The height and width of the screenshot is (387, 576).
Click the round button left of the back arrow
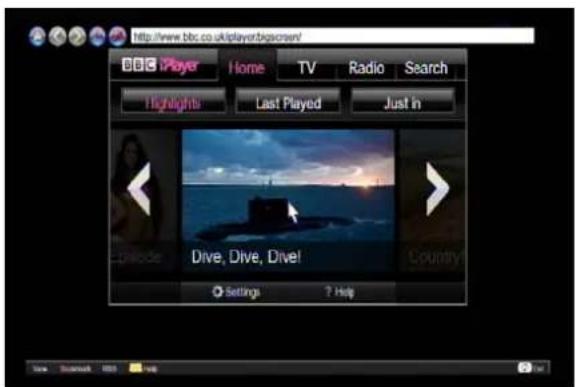pyautogui.click(x=37, y=37)
